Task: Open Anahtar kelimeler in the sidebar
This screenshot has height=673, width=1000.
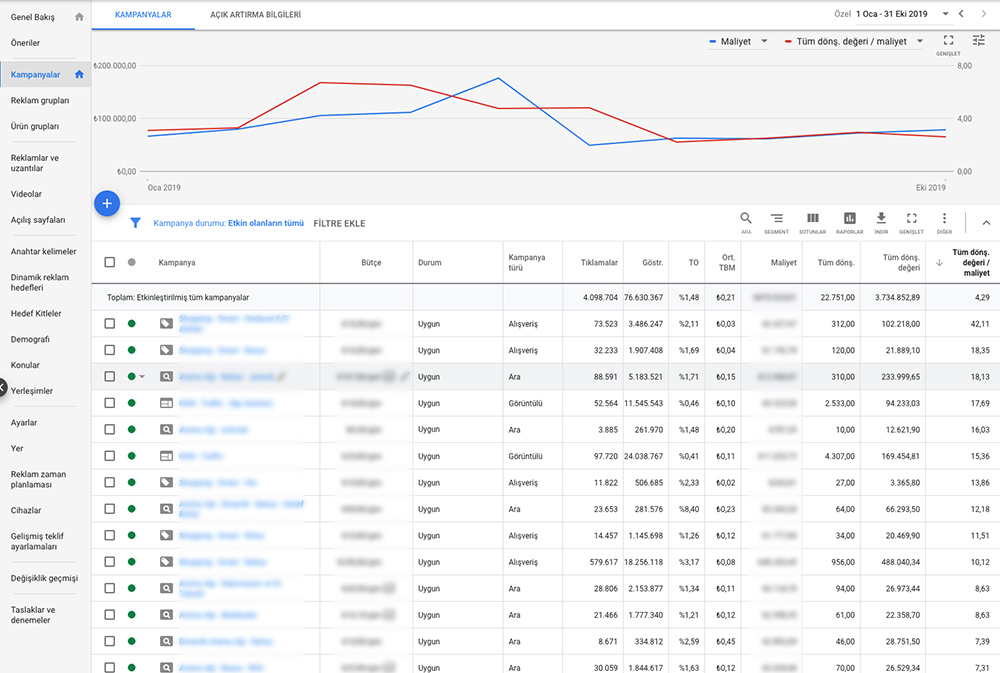Action: [43, 251]
